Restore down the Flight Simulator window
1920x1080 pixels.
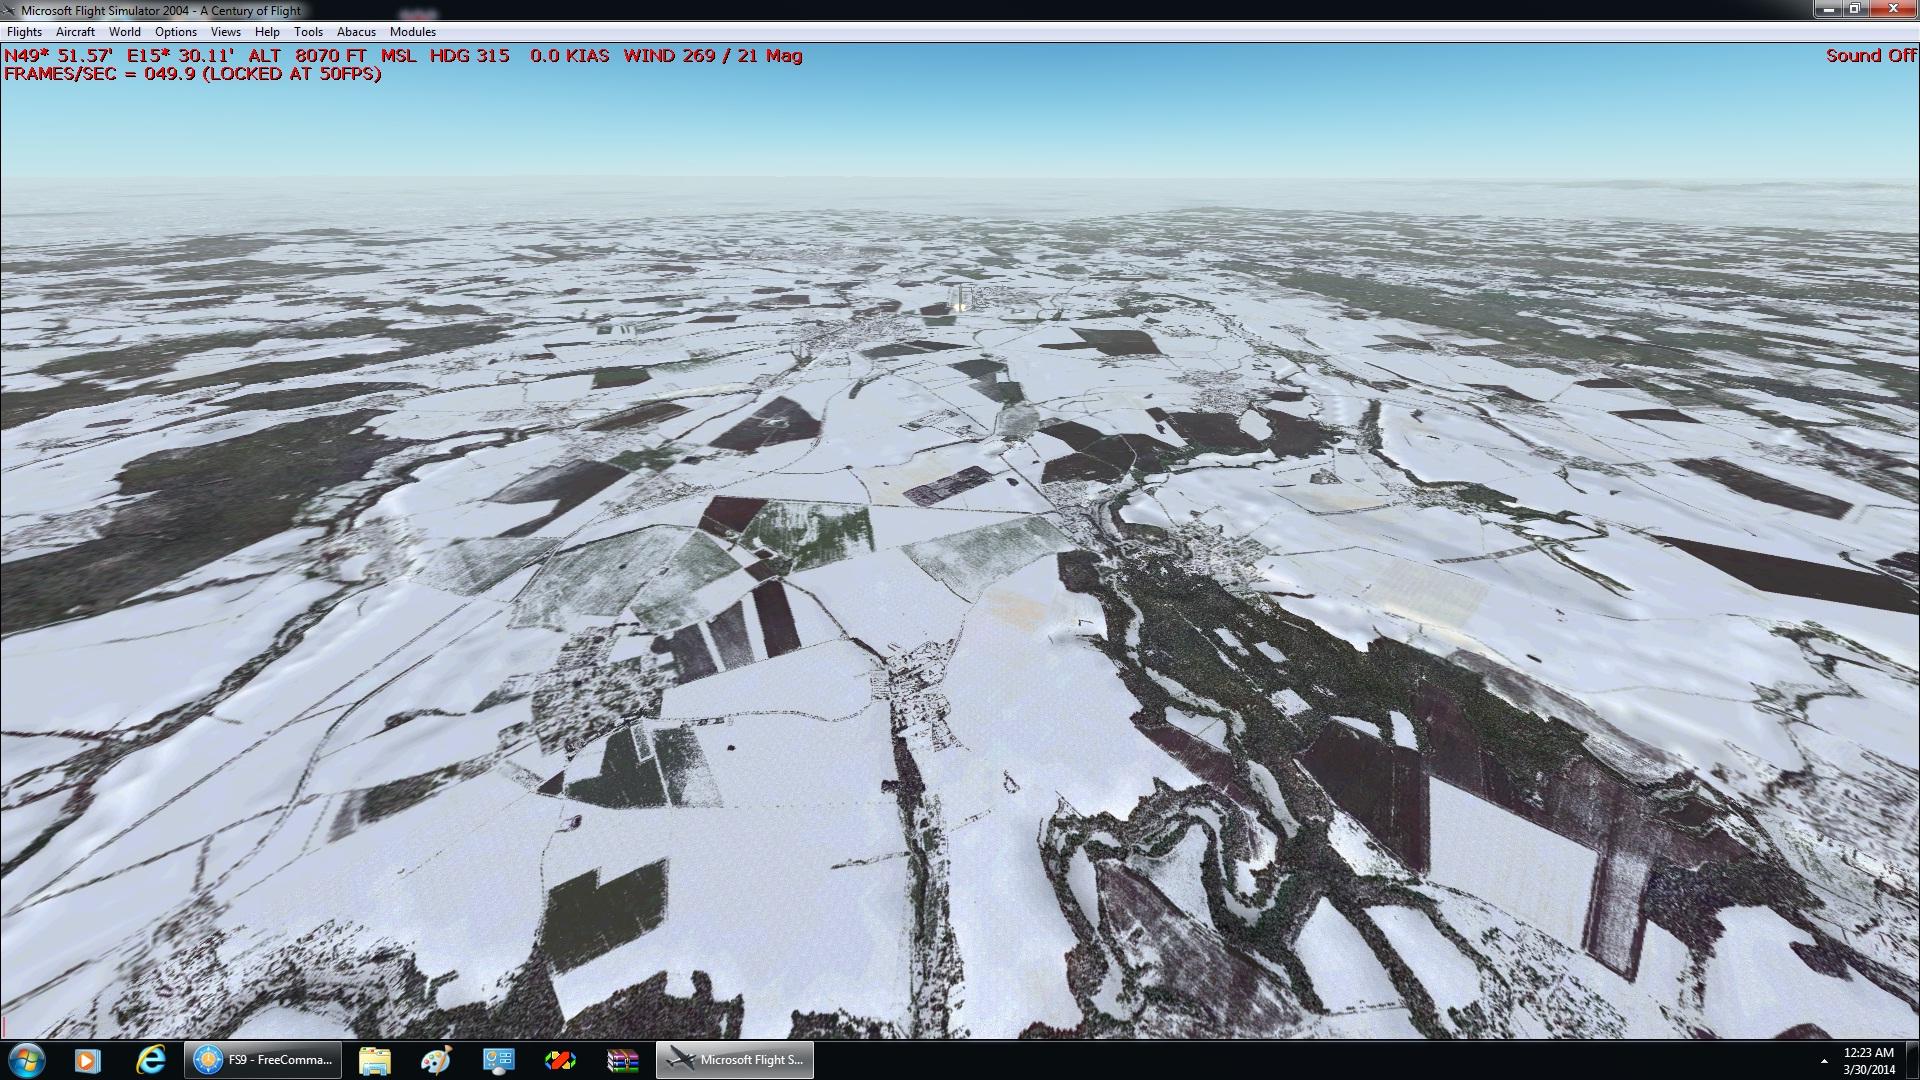(1855, 9)
